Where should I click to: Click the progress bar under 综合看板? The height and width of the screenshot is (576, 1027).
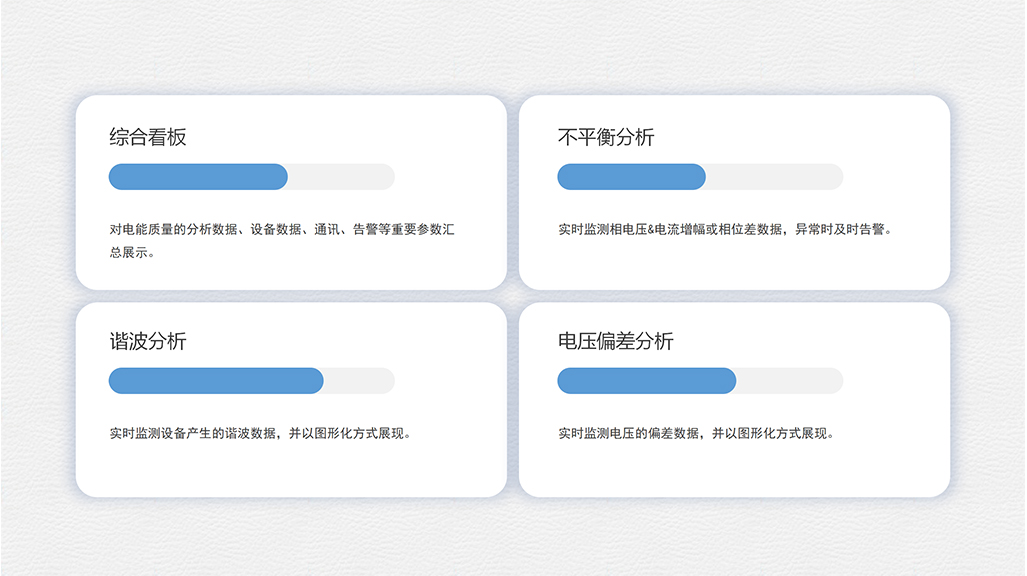[252, 177]
